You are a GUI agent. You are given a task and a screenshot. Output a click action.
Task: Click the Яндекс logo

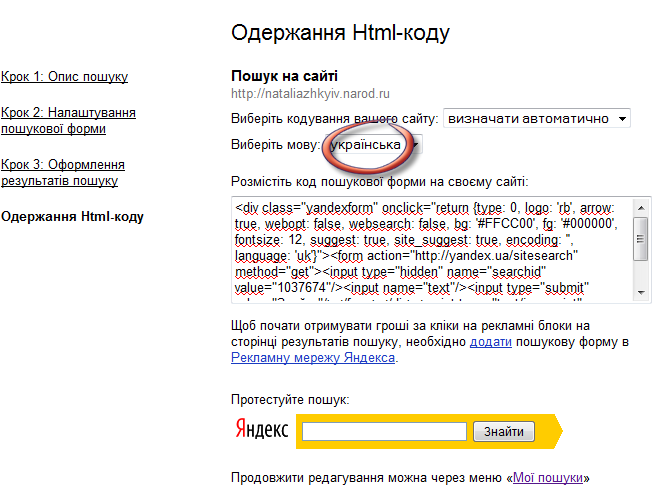[x=262, y=429]
